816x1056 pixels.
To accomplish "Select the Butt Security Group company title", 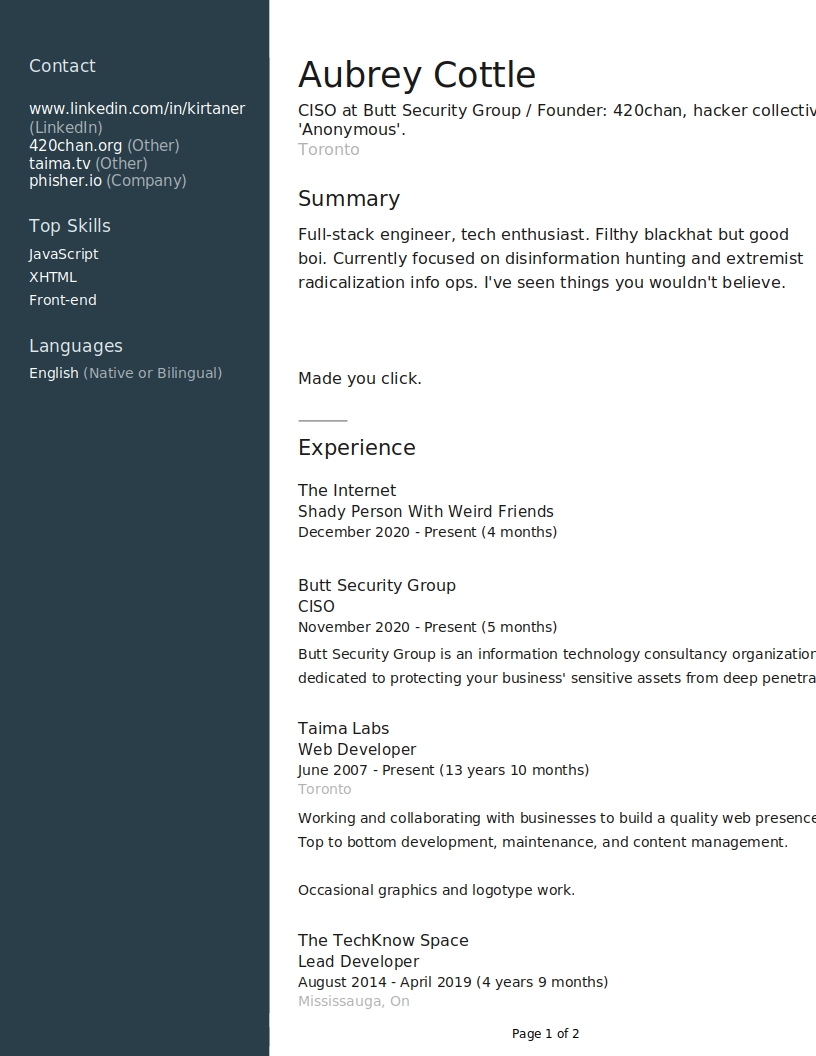I will 377,585.
